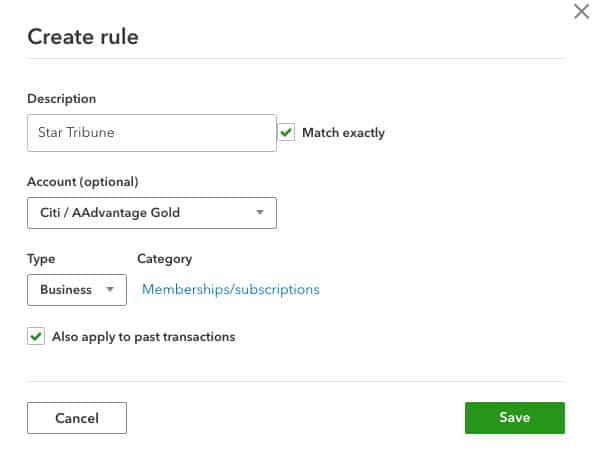Click the Type label above Business

coord(41,259)
